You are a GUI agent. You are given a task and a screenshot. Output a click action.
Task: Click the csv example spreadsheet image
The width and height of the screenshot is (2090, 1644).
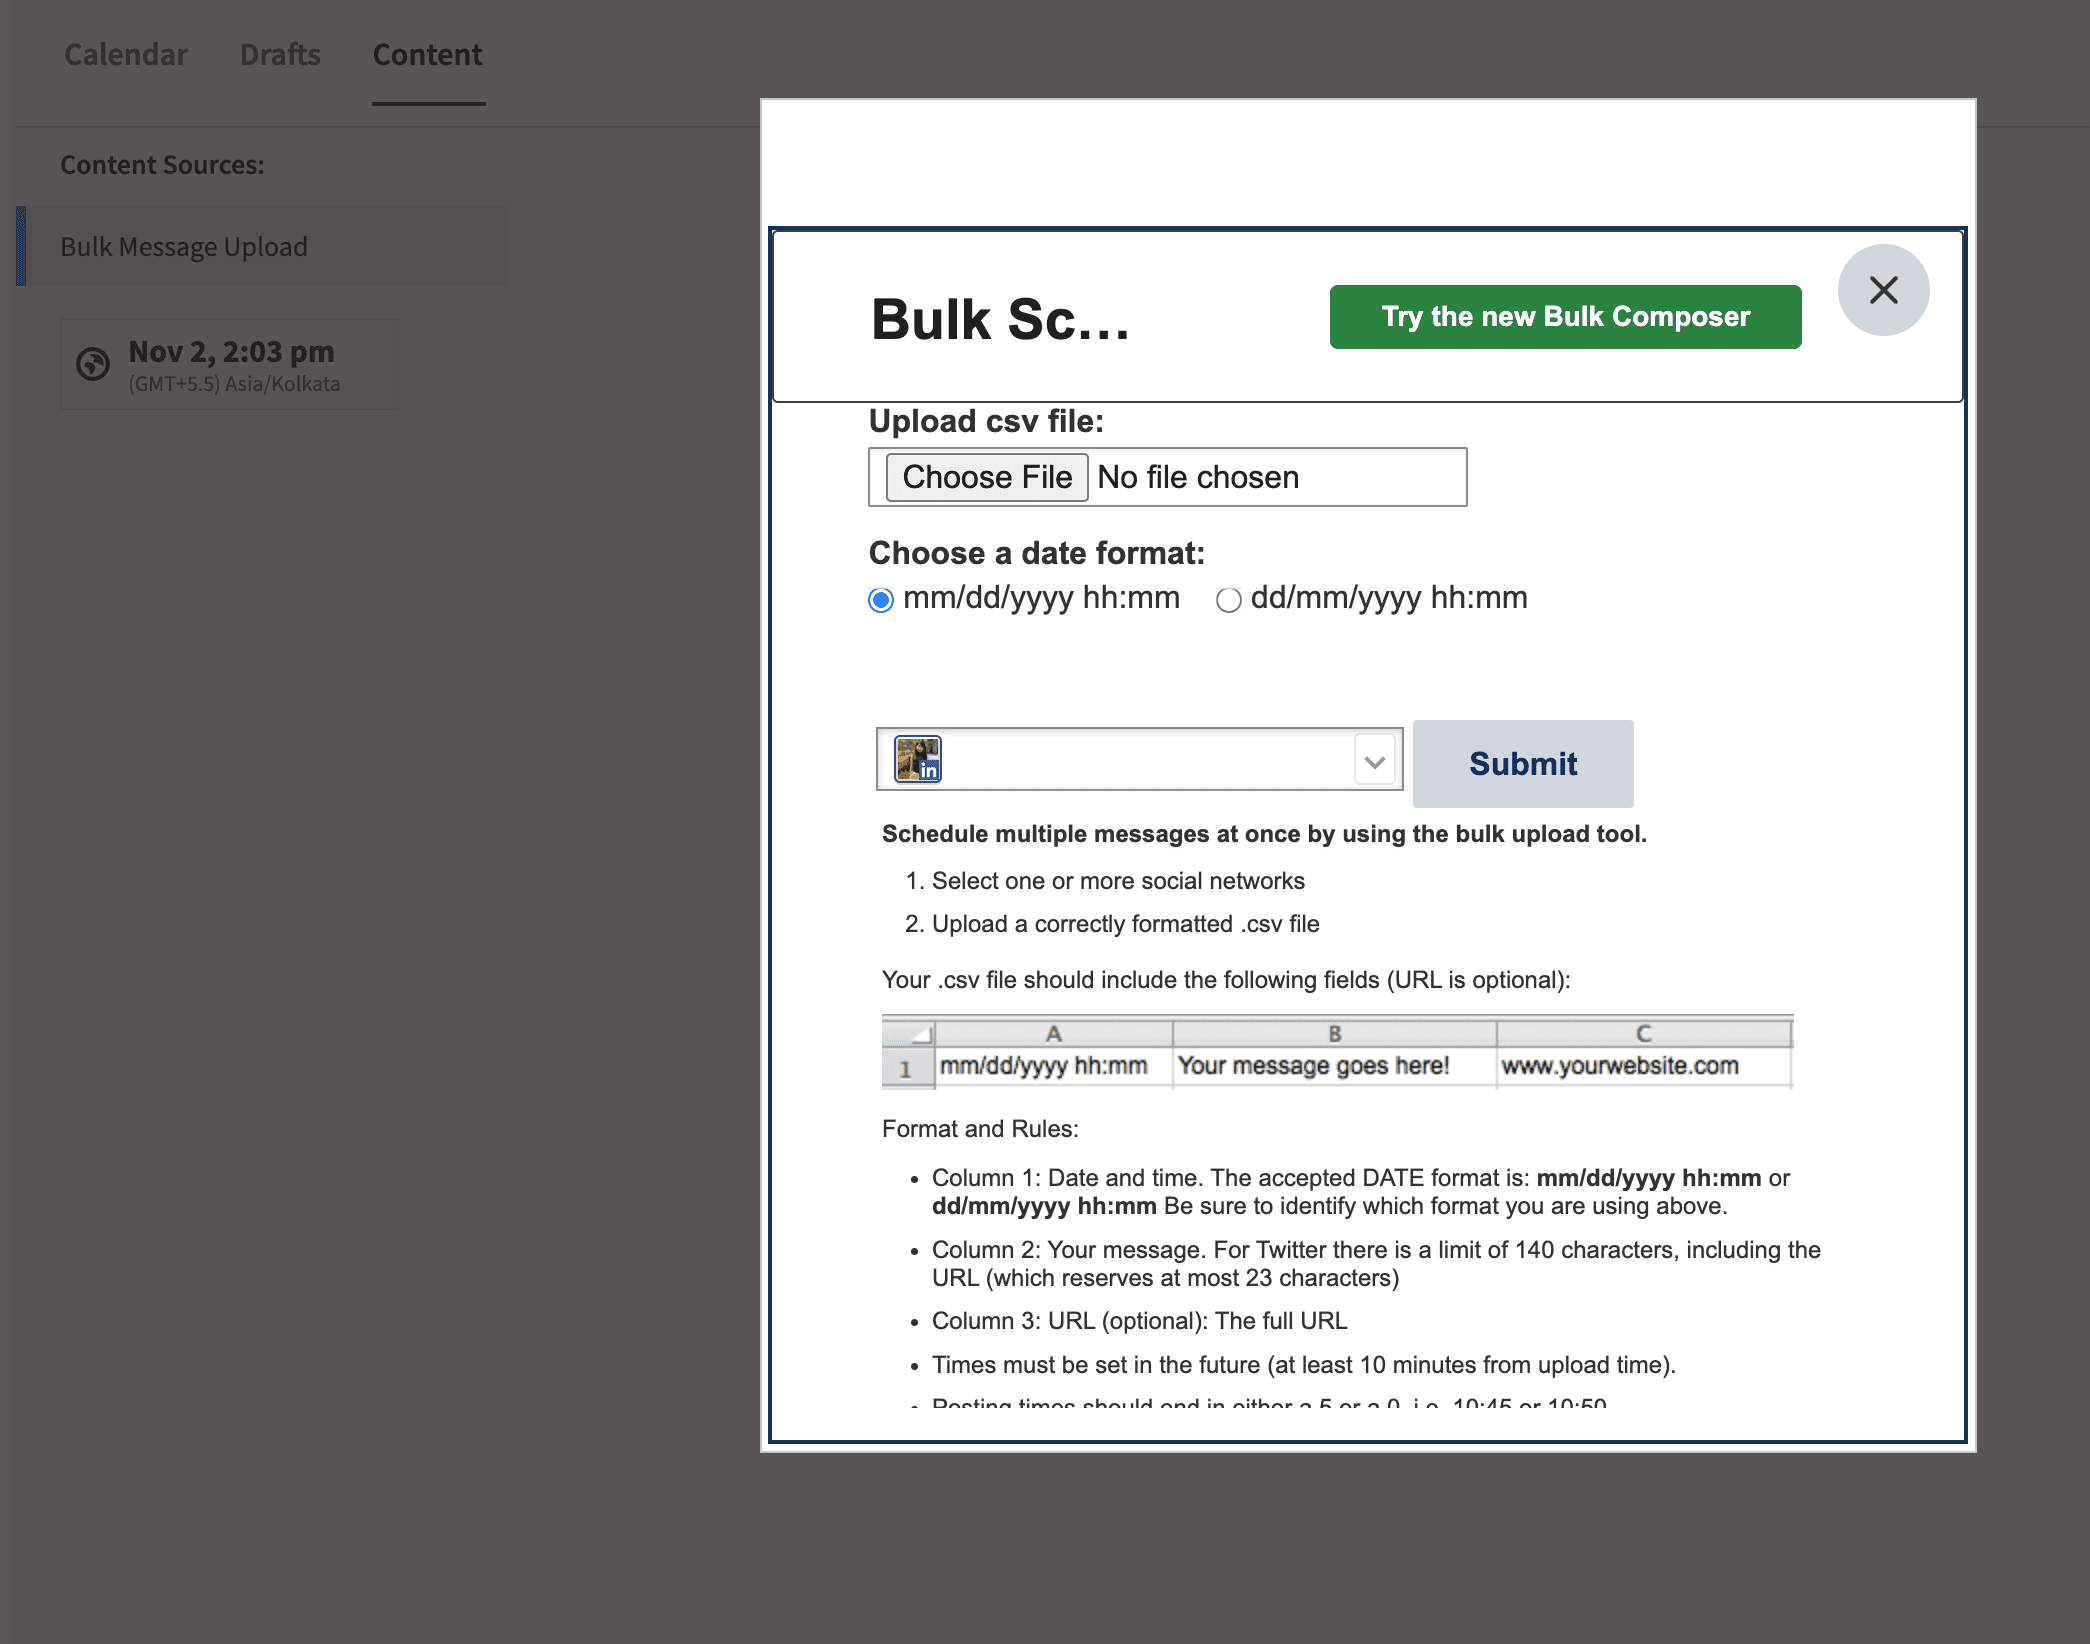pyautogui.click(x=1336, y=1052)
